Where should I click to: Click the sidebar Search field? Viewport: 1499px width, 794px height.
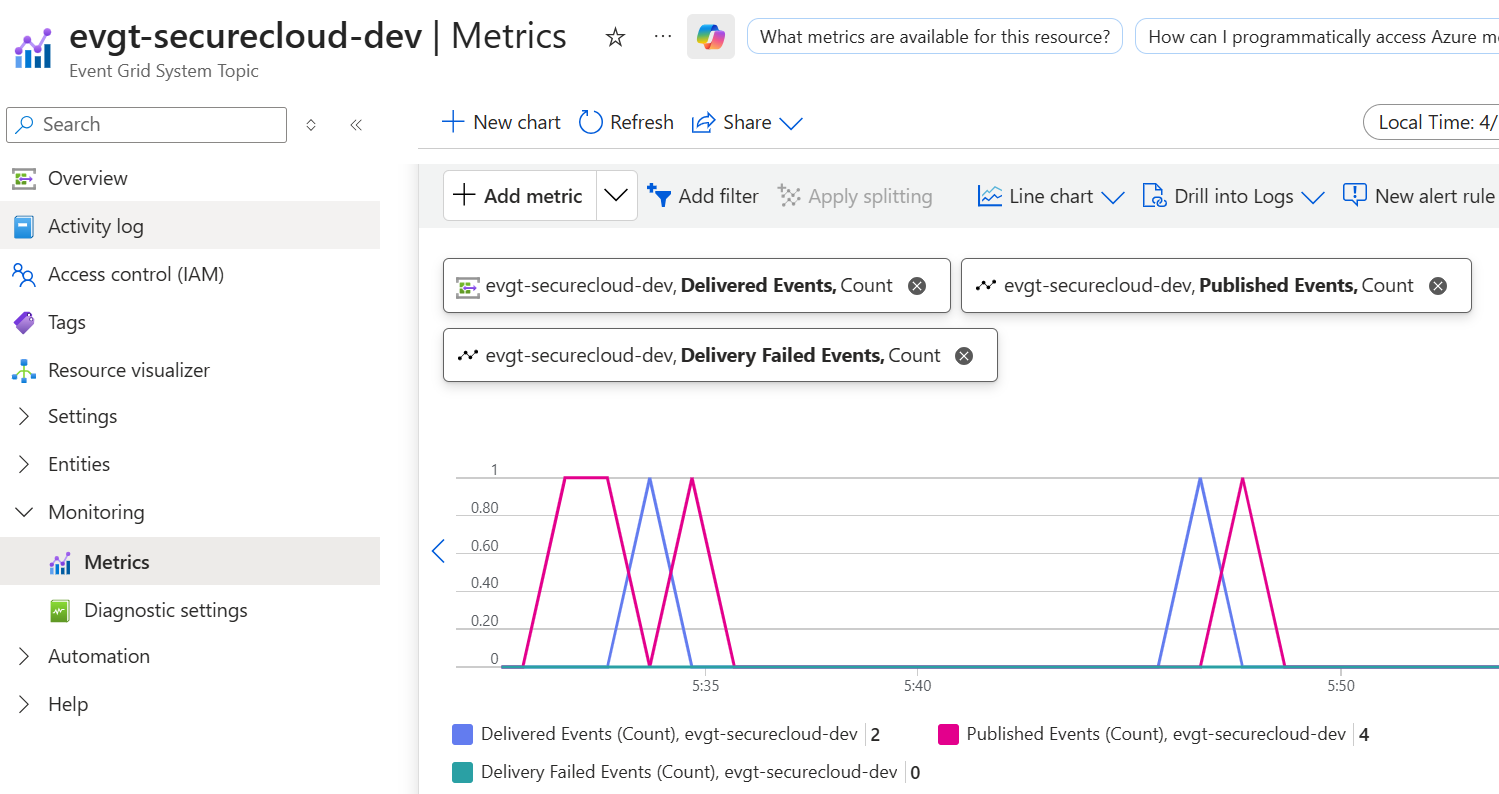point(146,125)
